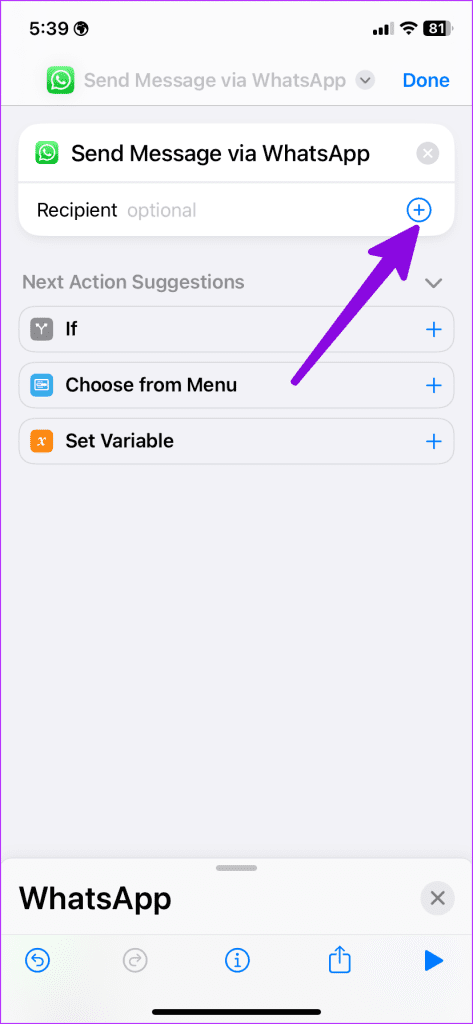Tap Done to finish editing
473x1024 pixels.
point(426,80)
